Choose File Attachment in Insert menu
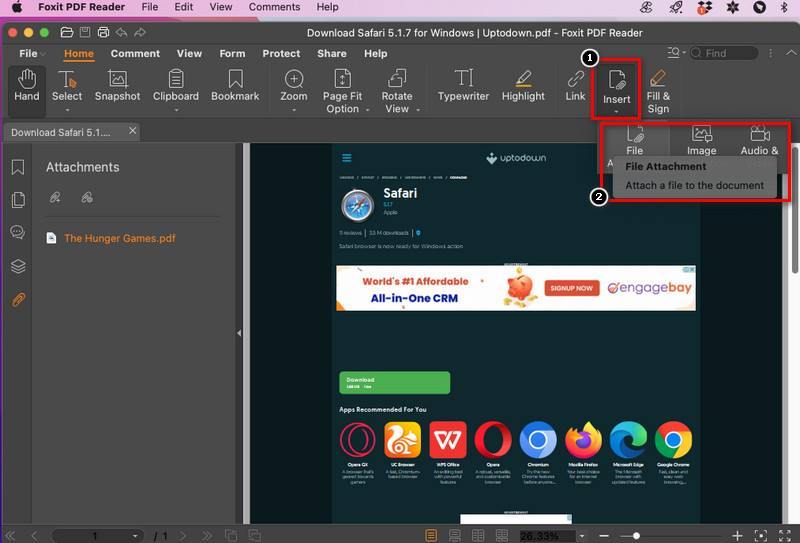Screen dimensions: 800x543 (x=634, y=140)
